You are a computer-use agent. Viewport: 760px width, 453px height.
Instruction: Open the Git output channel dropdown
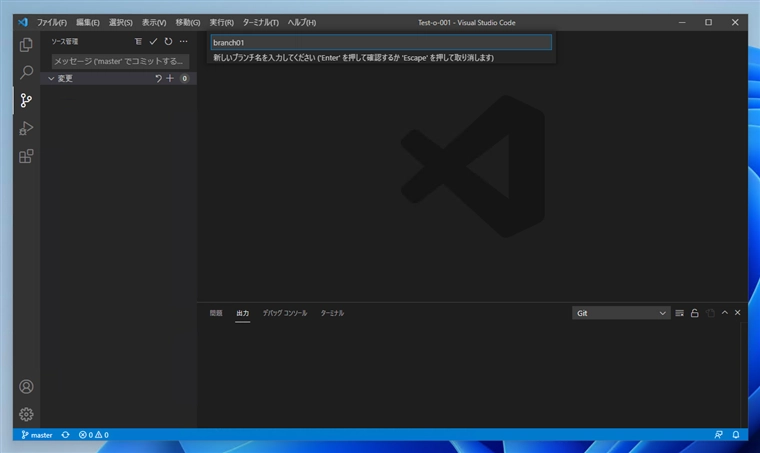[621, 313]
